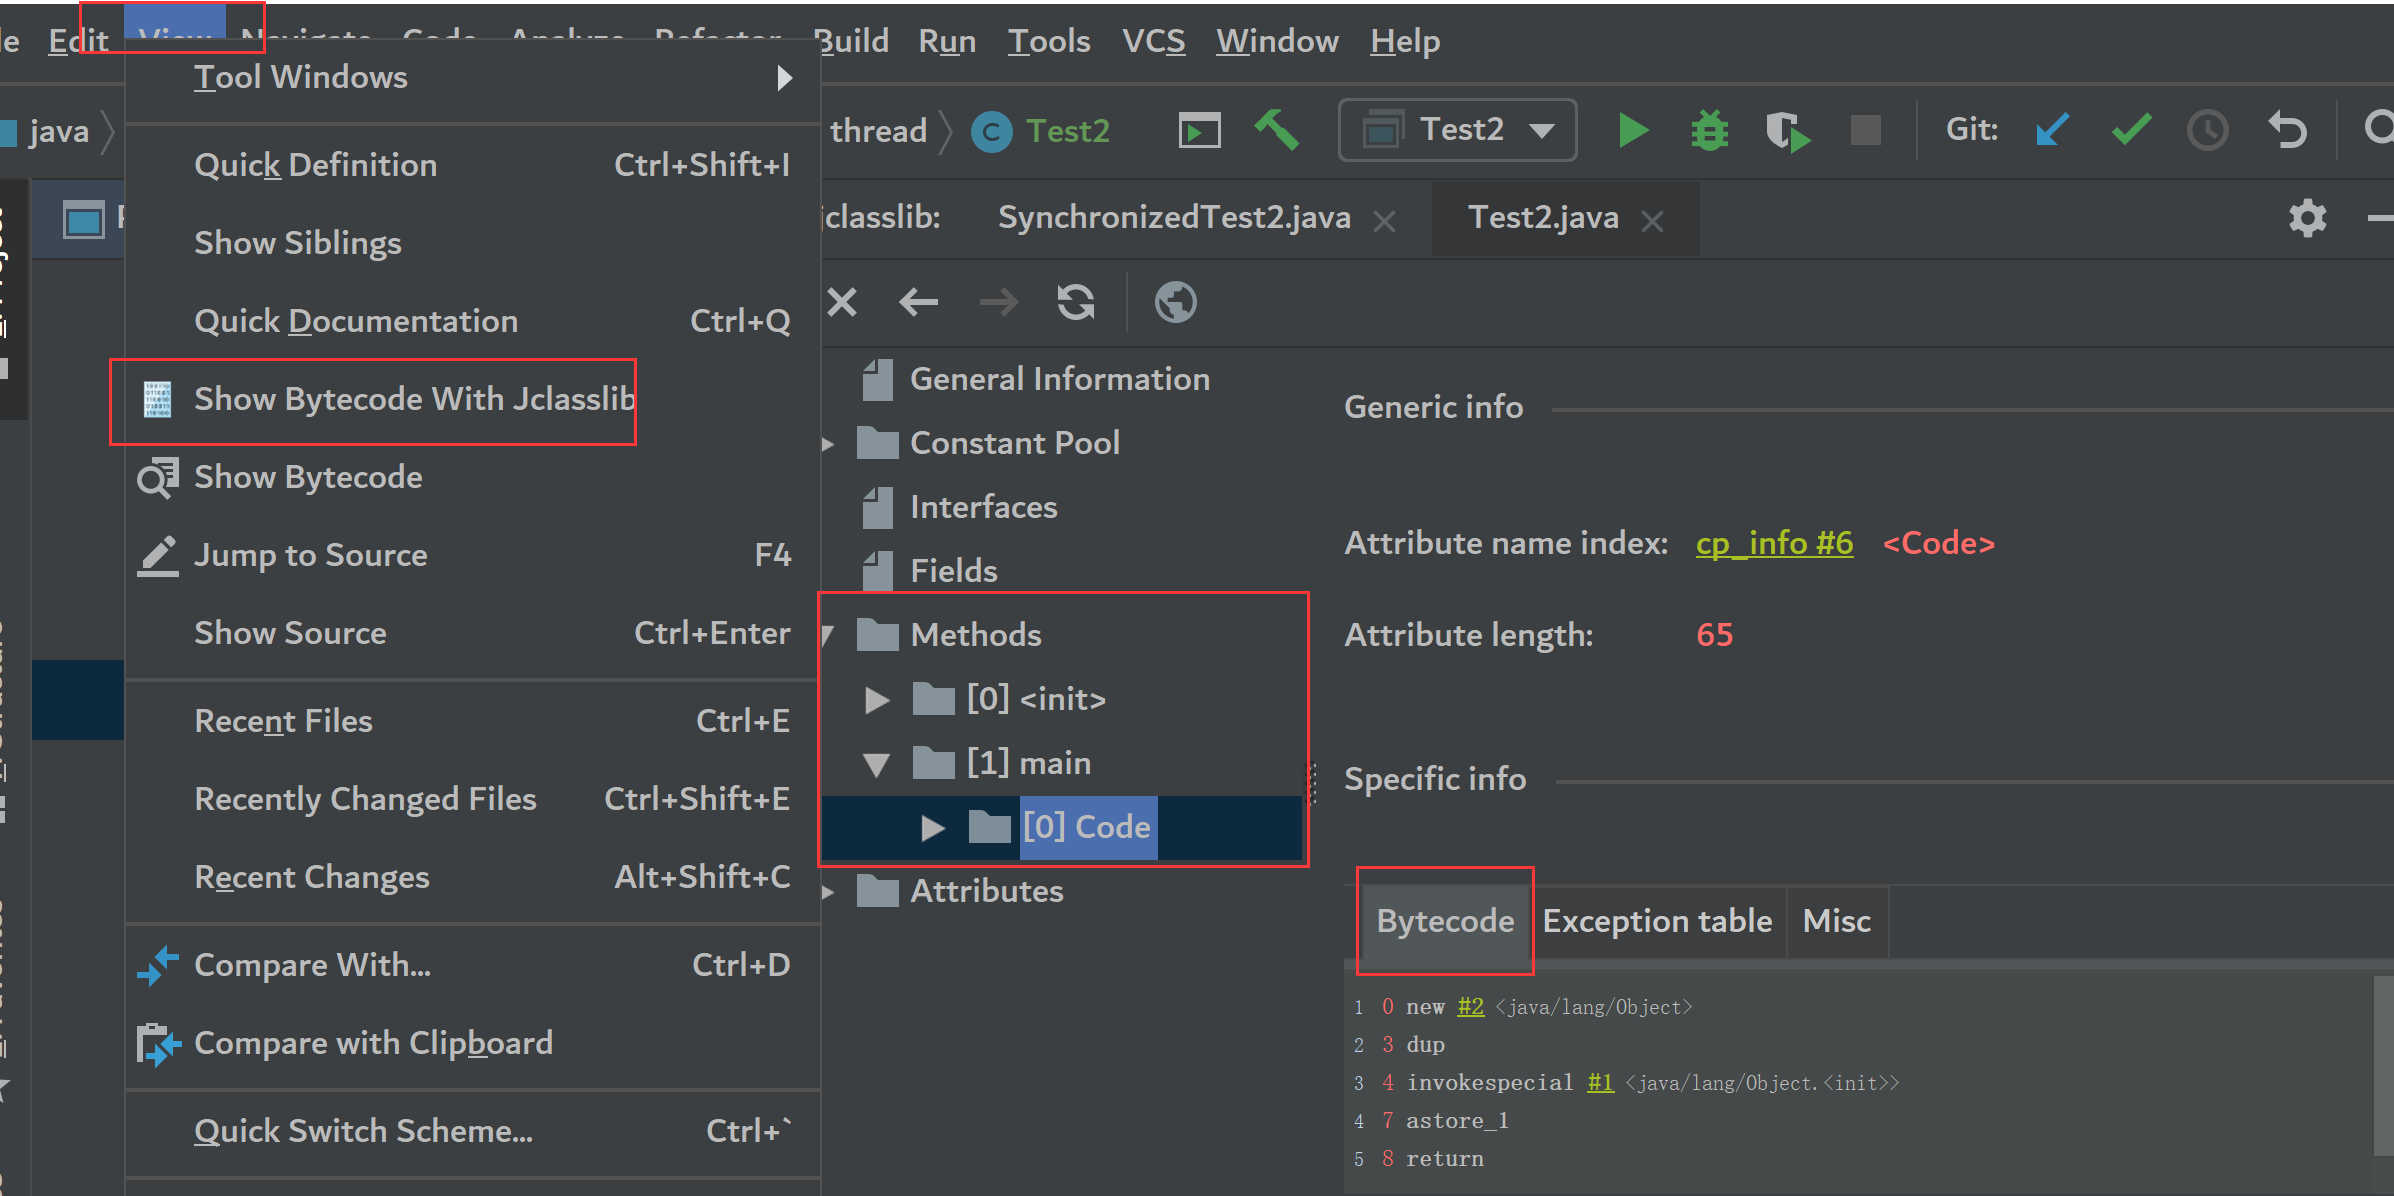Screen dimensions: 2394x1196
Task: Select Constant Pool tree item
Action: [1014, 443]
